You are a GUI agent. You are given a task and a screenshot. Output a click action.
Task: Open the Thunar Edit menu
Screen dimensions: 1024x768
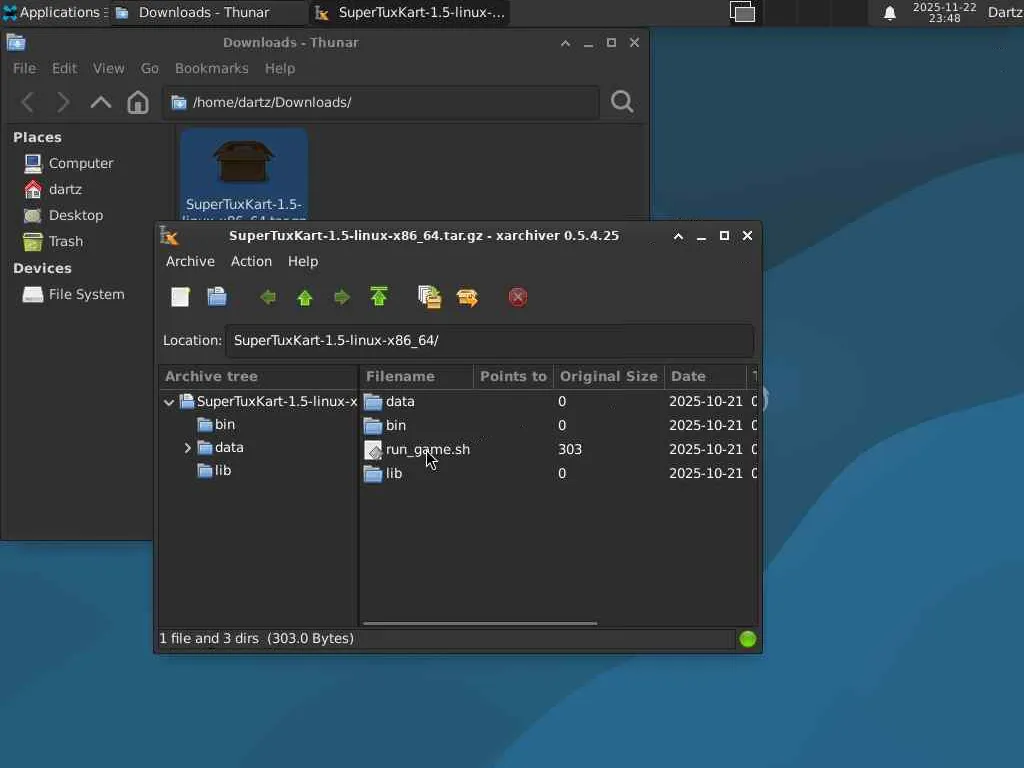coord(65,69)
